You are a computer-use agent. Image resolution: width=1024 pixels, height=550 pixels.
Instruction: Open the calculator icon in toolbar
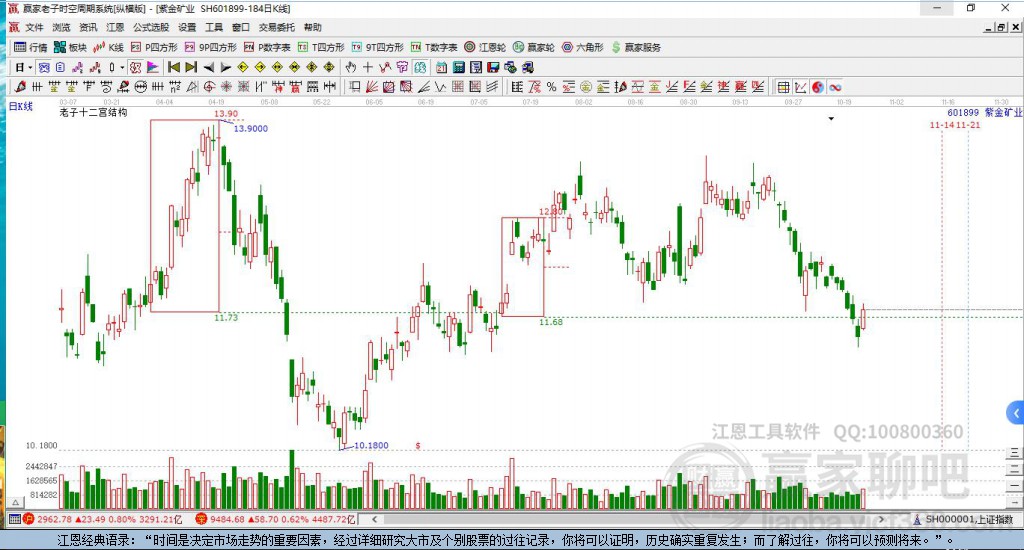(x=458, y=67)
